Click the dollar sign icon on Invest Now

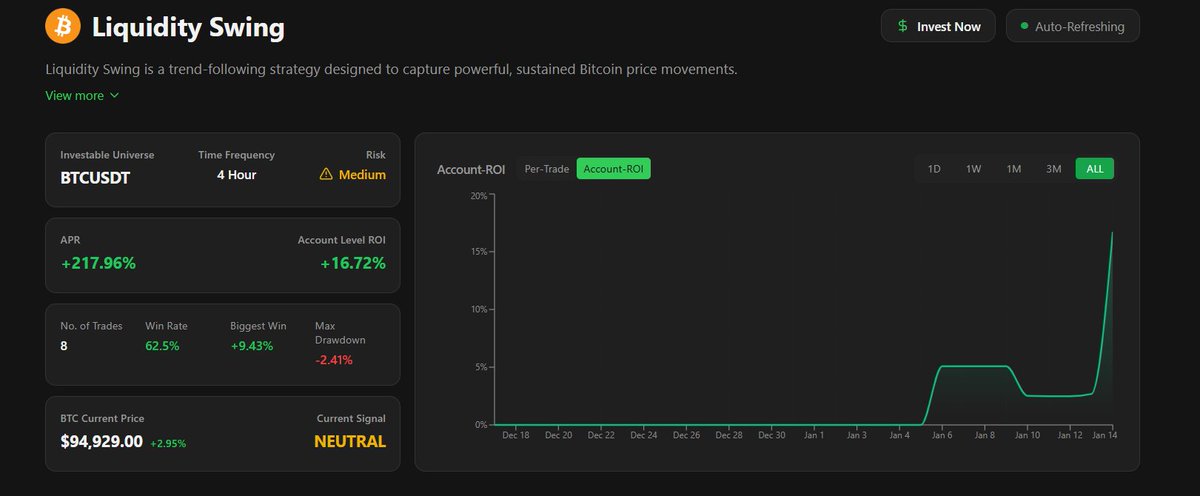[903, 26]
